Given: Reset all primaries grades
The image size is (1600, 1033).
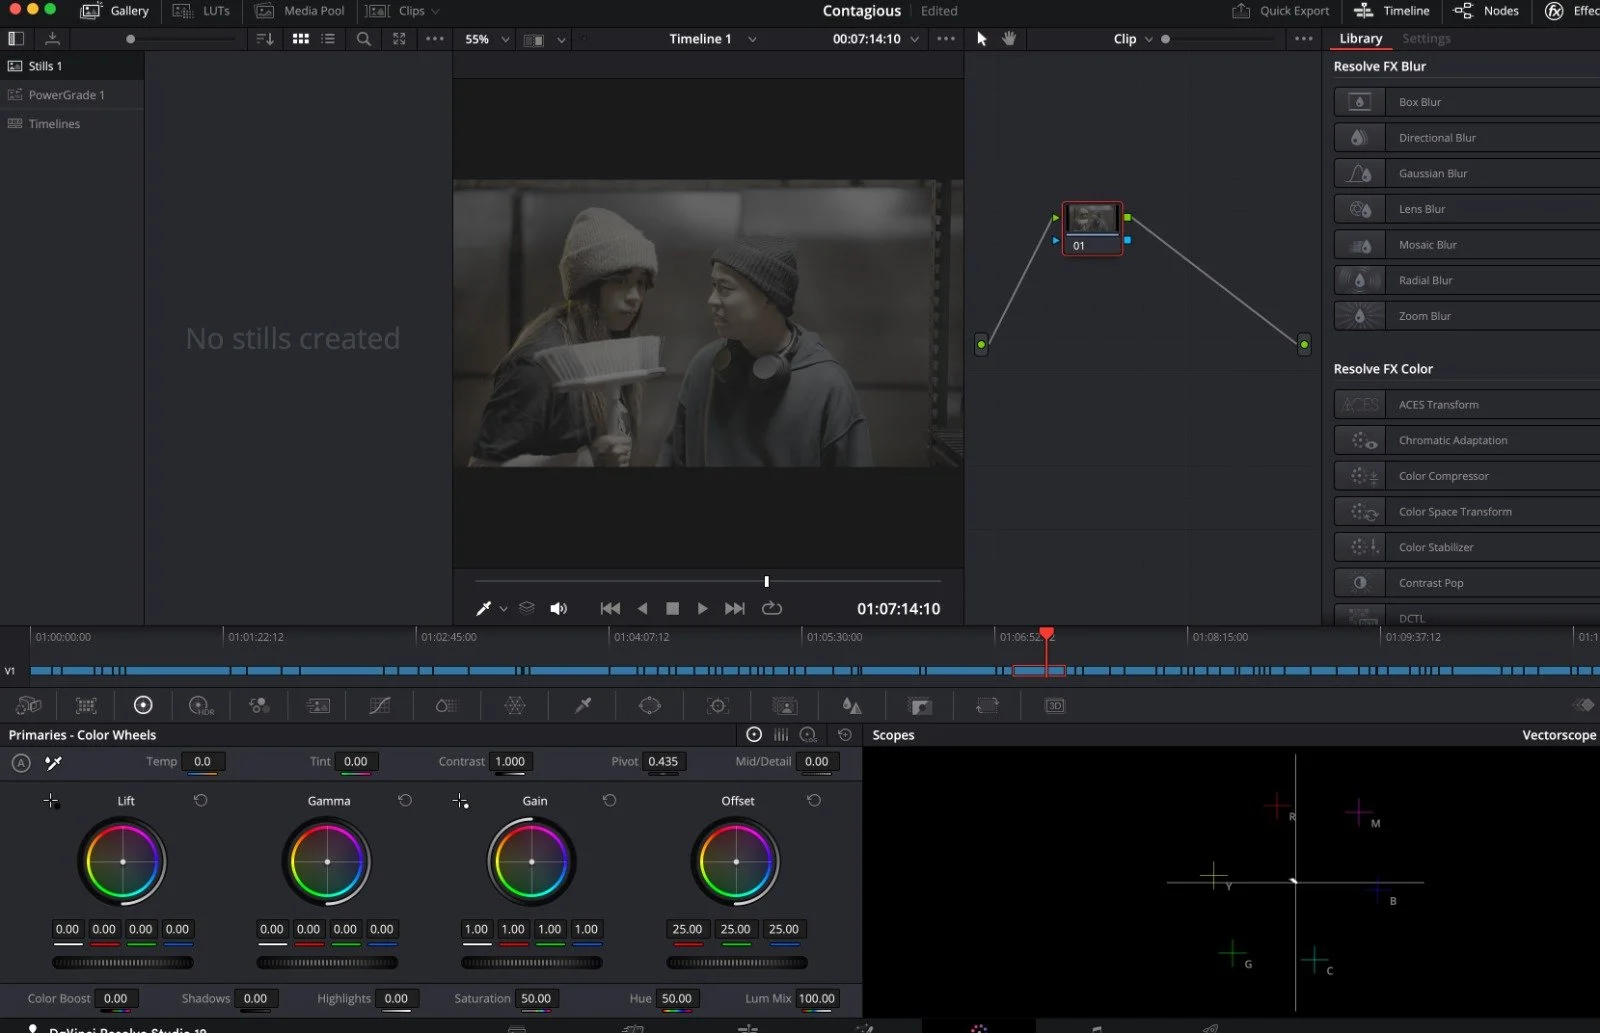Looking at the screenshot, I should click(x=845, y=735).
